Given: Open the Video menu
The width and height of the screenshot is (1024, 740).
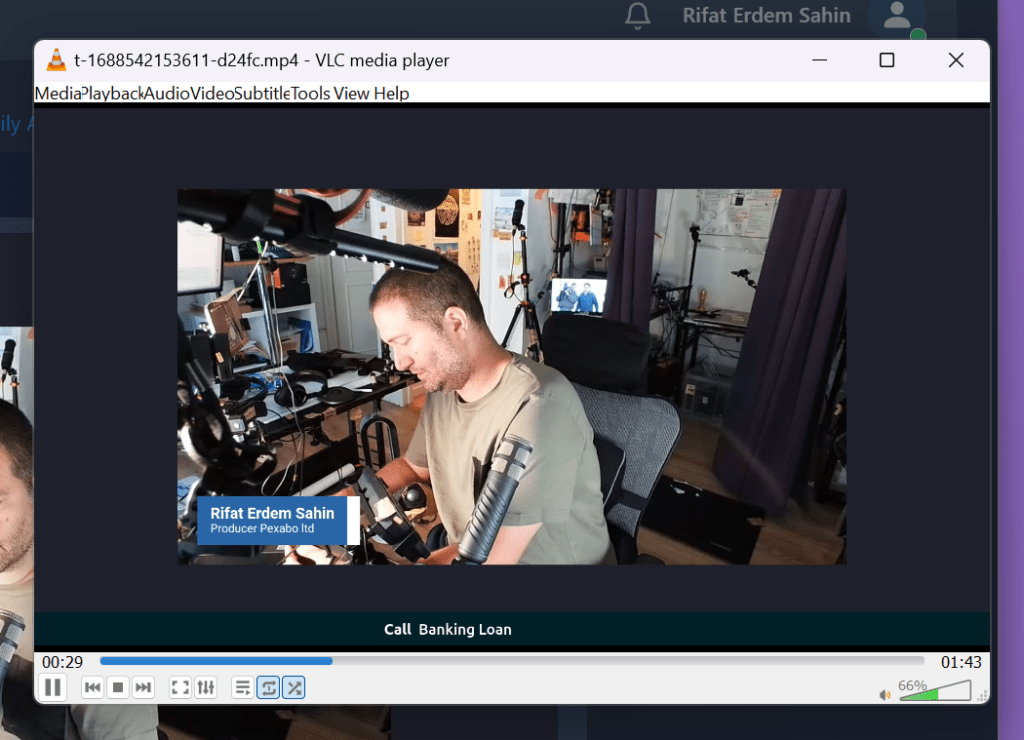Looking at the screenshot, I should point(212,93).
